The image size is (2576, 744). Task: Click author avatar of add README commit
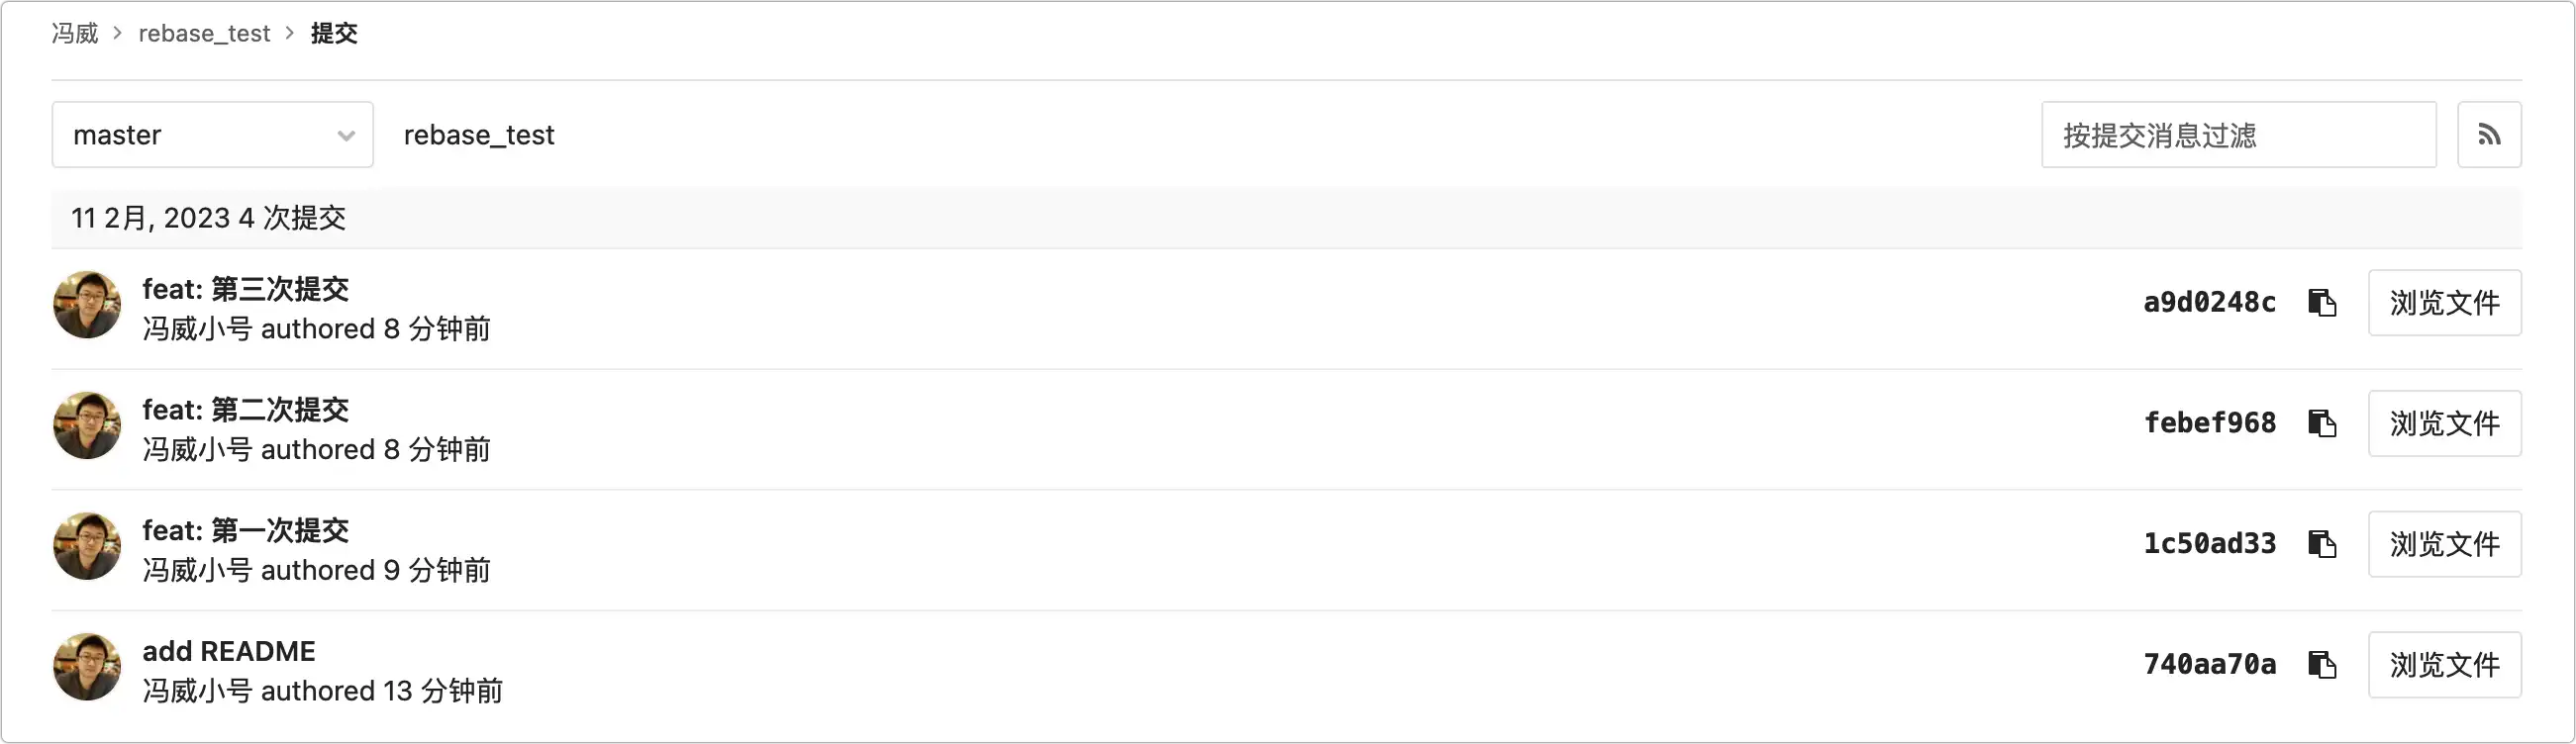pos(87,667)
